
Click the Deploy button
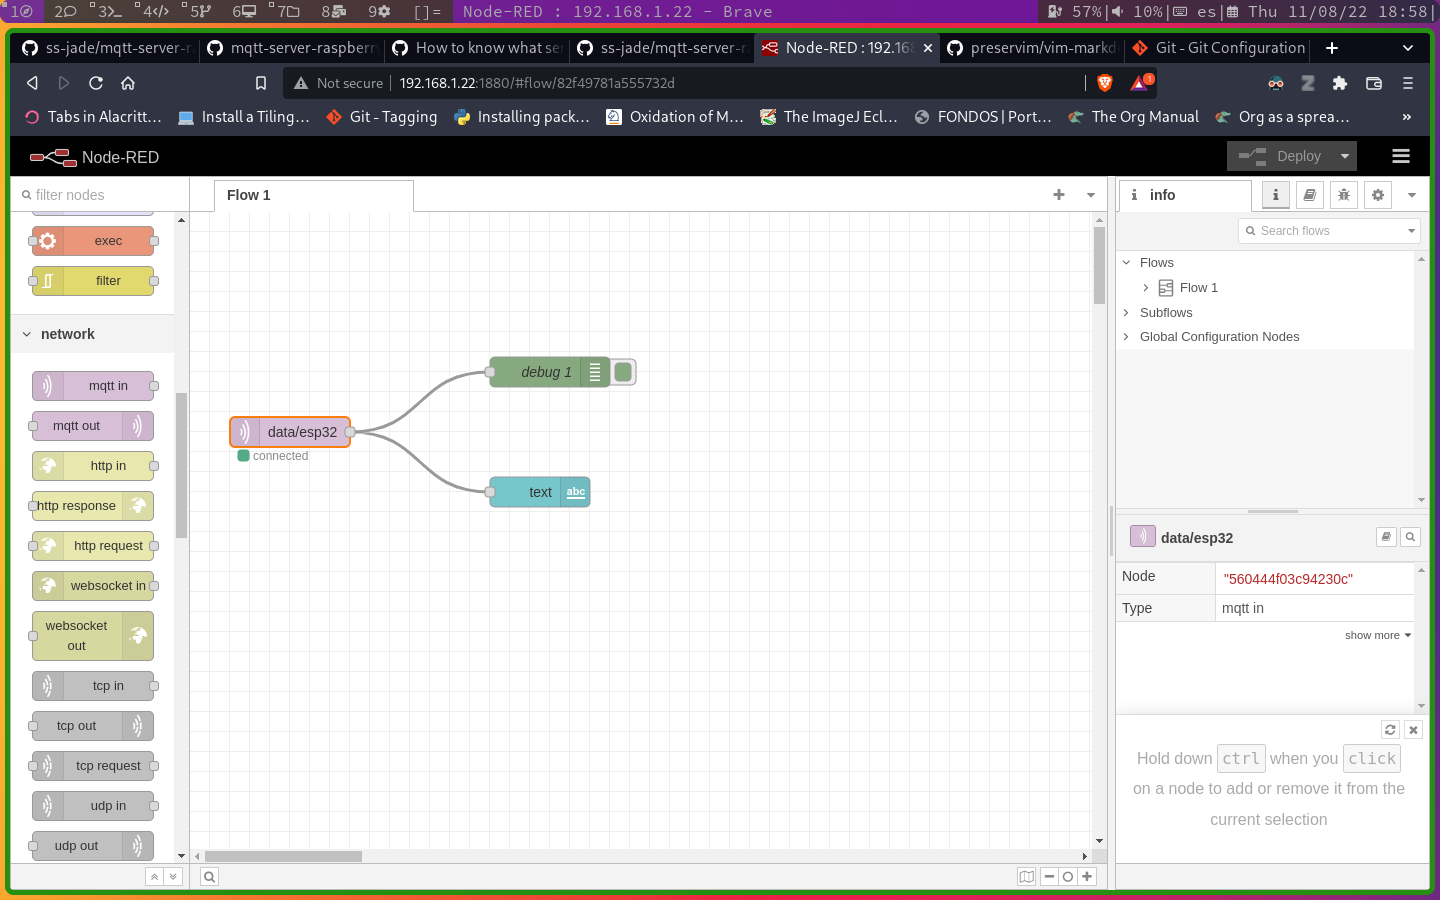[x=1284, y=156]
